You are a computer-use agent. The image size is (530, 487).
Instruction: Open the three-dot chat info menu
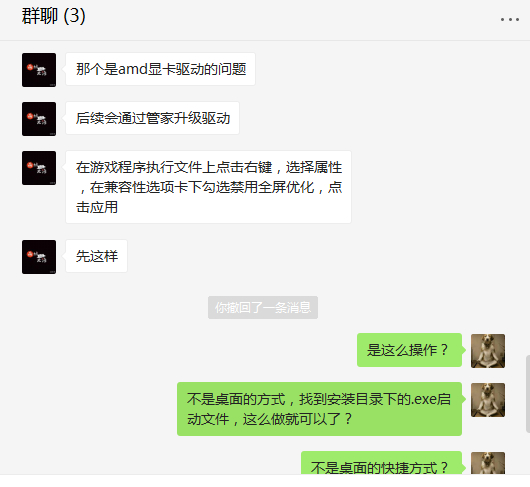pyautogui.click(x=510, y=20)
